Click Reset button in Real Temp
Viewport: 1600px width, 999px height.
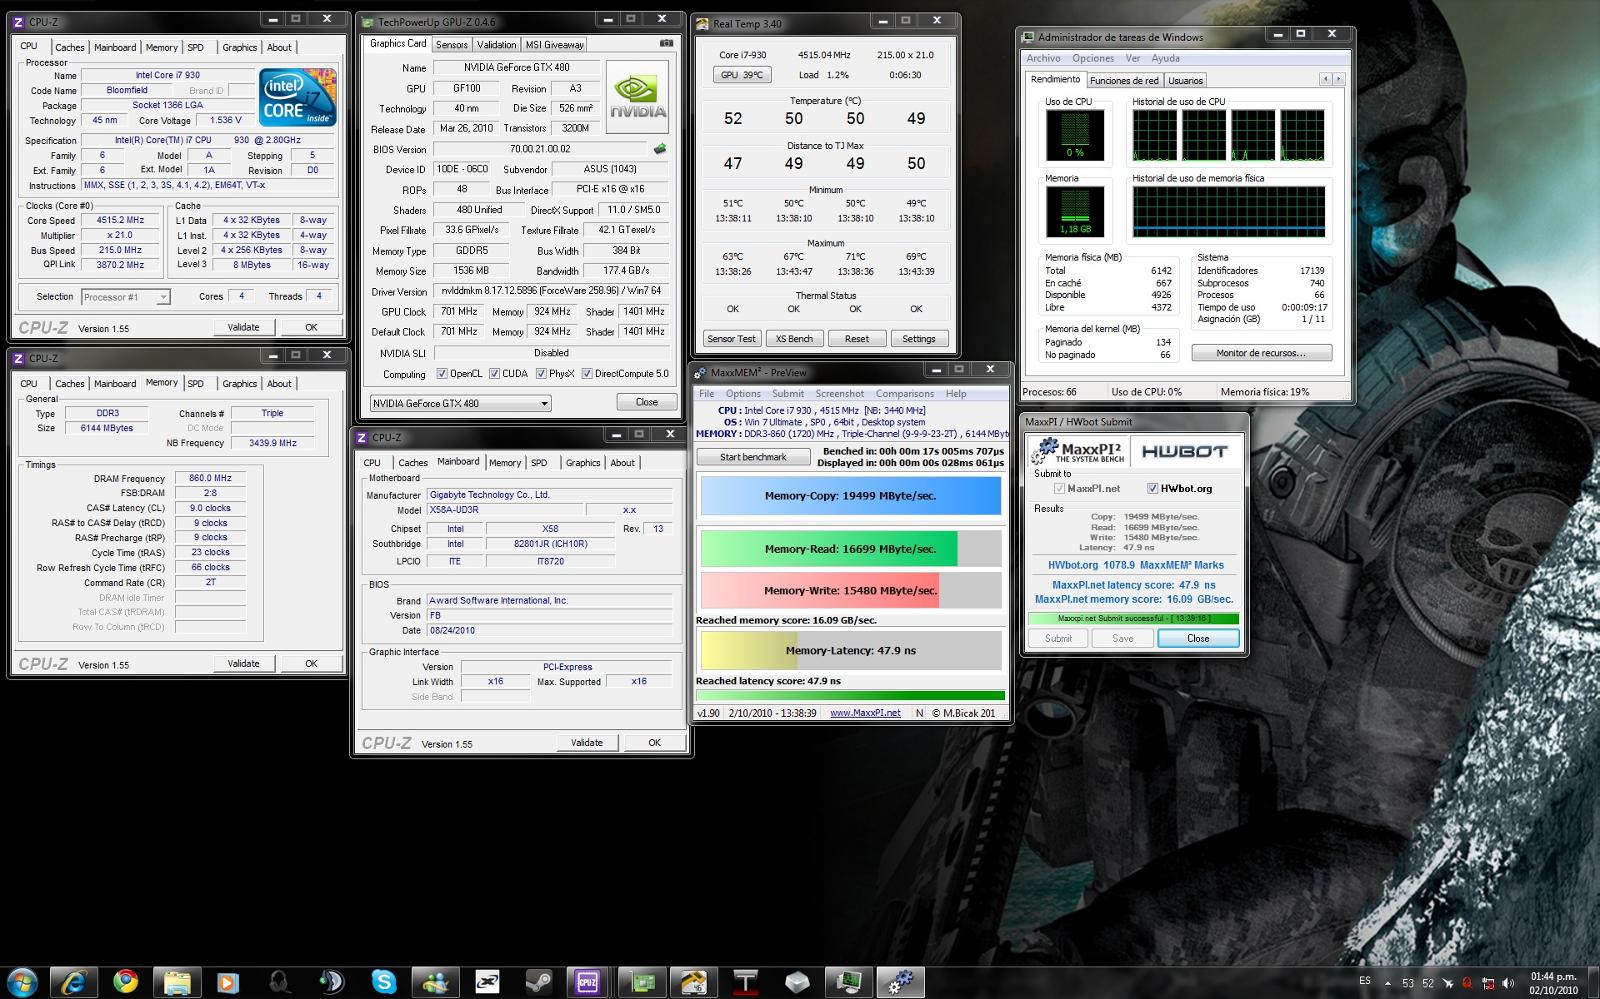[856, 339]
